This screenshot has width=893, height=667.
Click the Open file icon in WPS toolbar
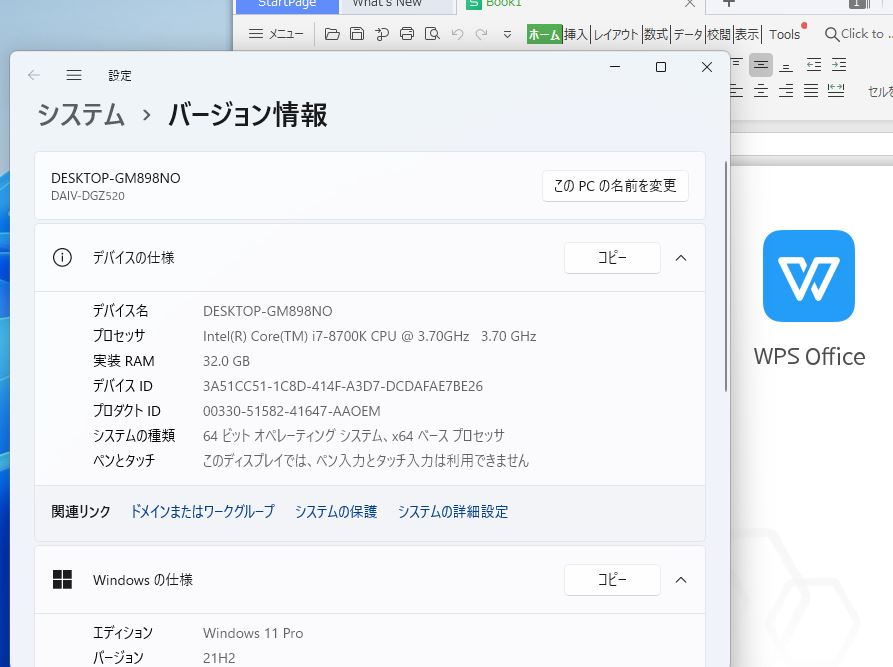(332, 34)
